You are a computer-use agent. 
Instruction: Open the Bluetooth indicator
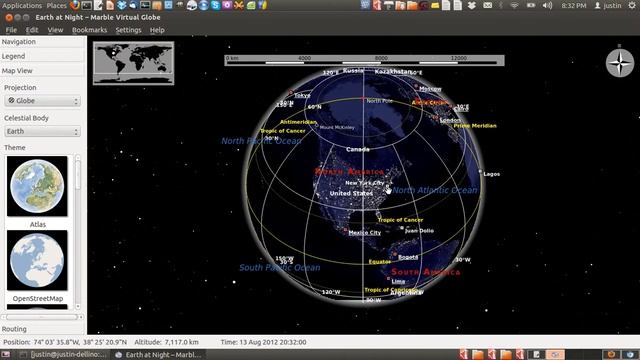coord(501,5)
